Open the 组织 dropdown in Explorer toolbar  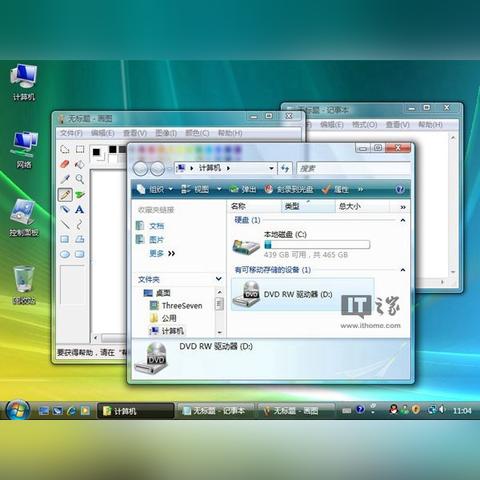(x=155, y=189)
